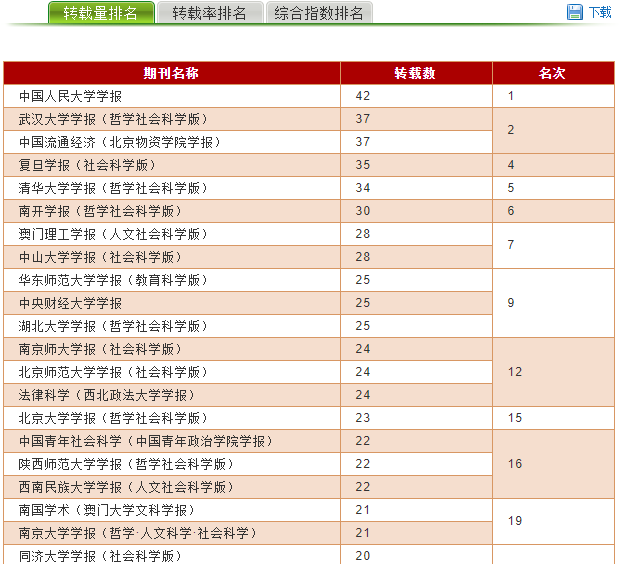Select 南国学术（澳门大学文科学报）

106,510
